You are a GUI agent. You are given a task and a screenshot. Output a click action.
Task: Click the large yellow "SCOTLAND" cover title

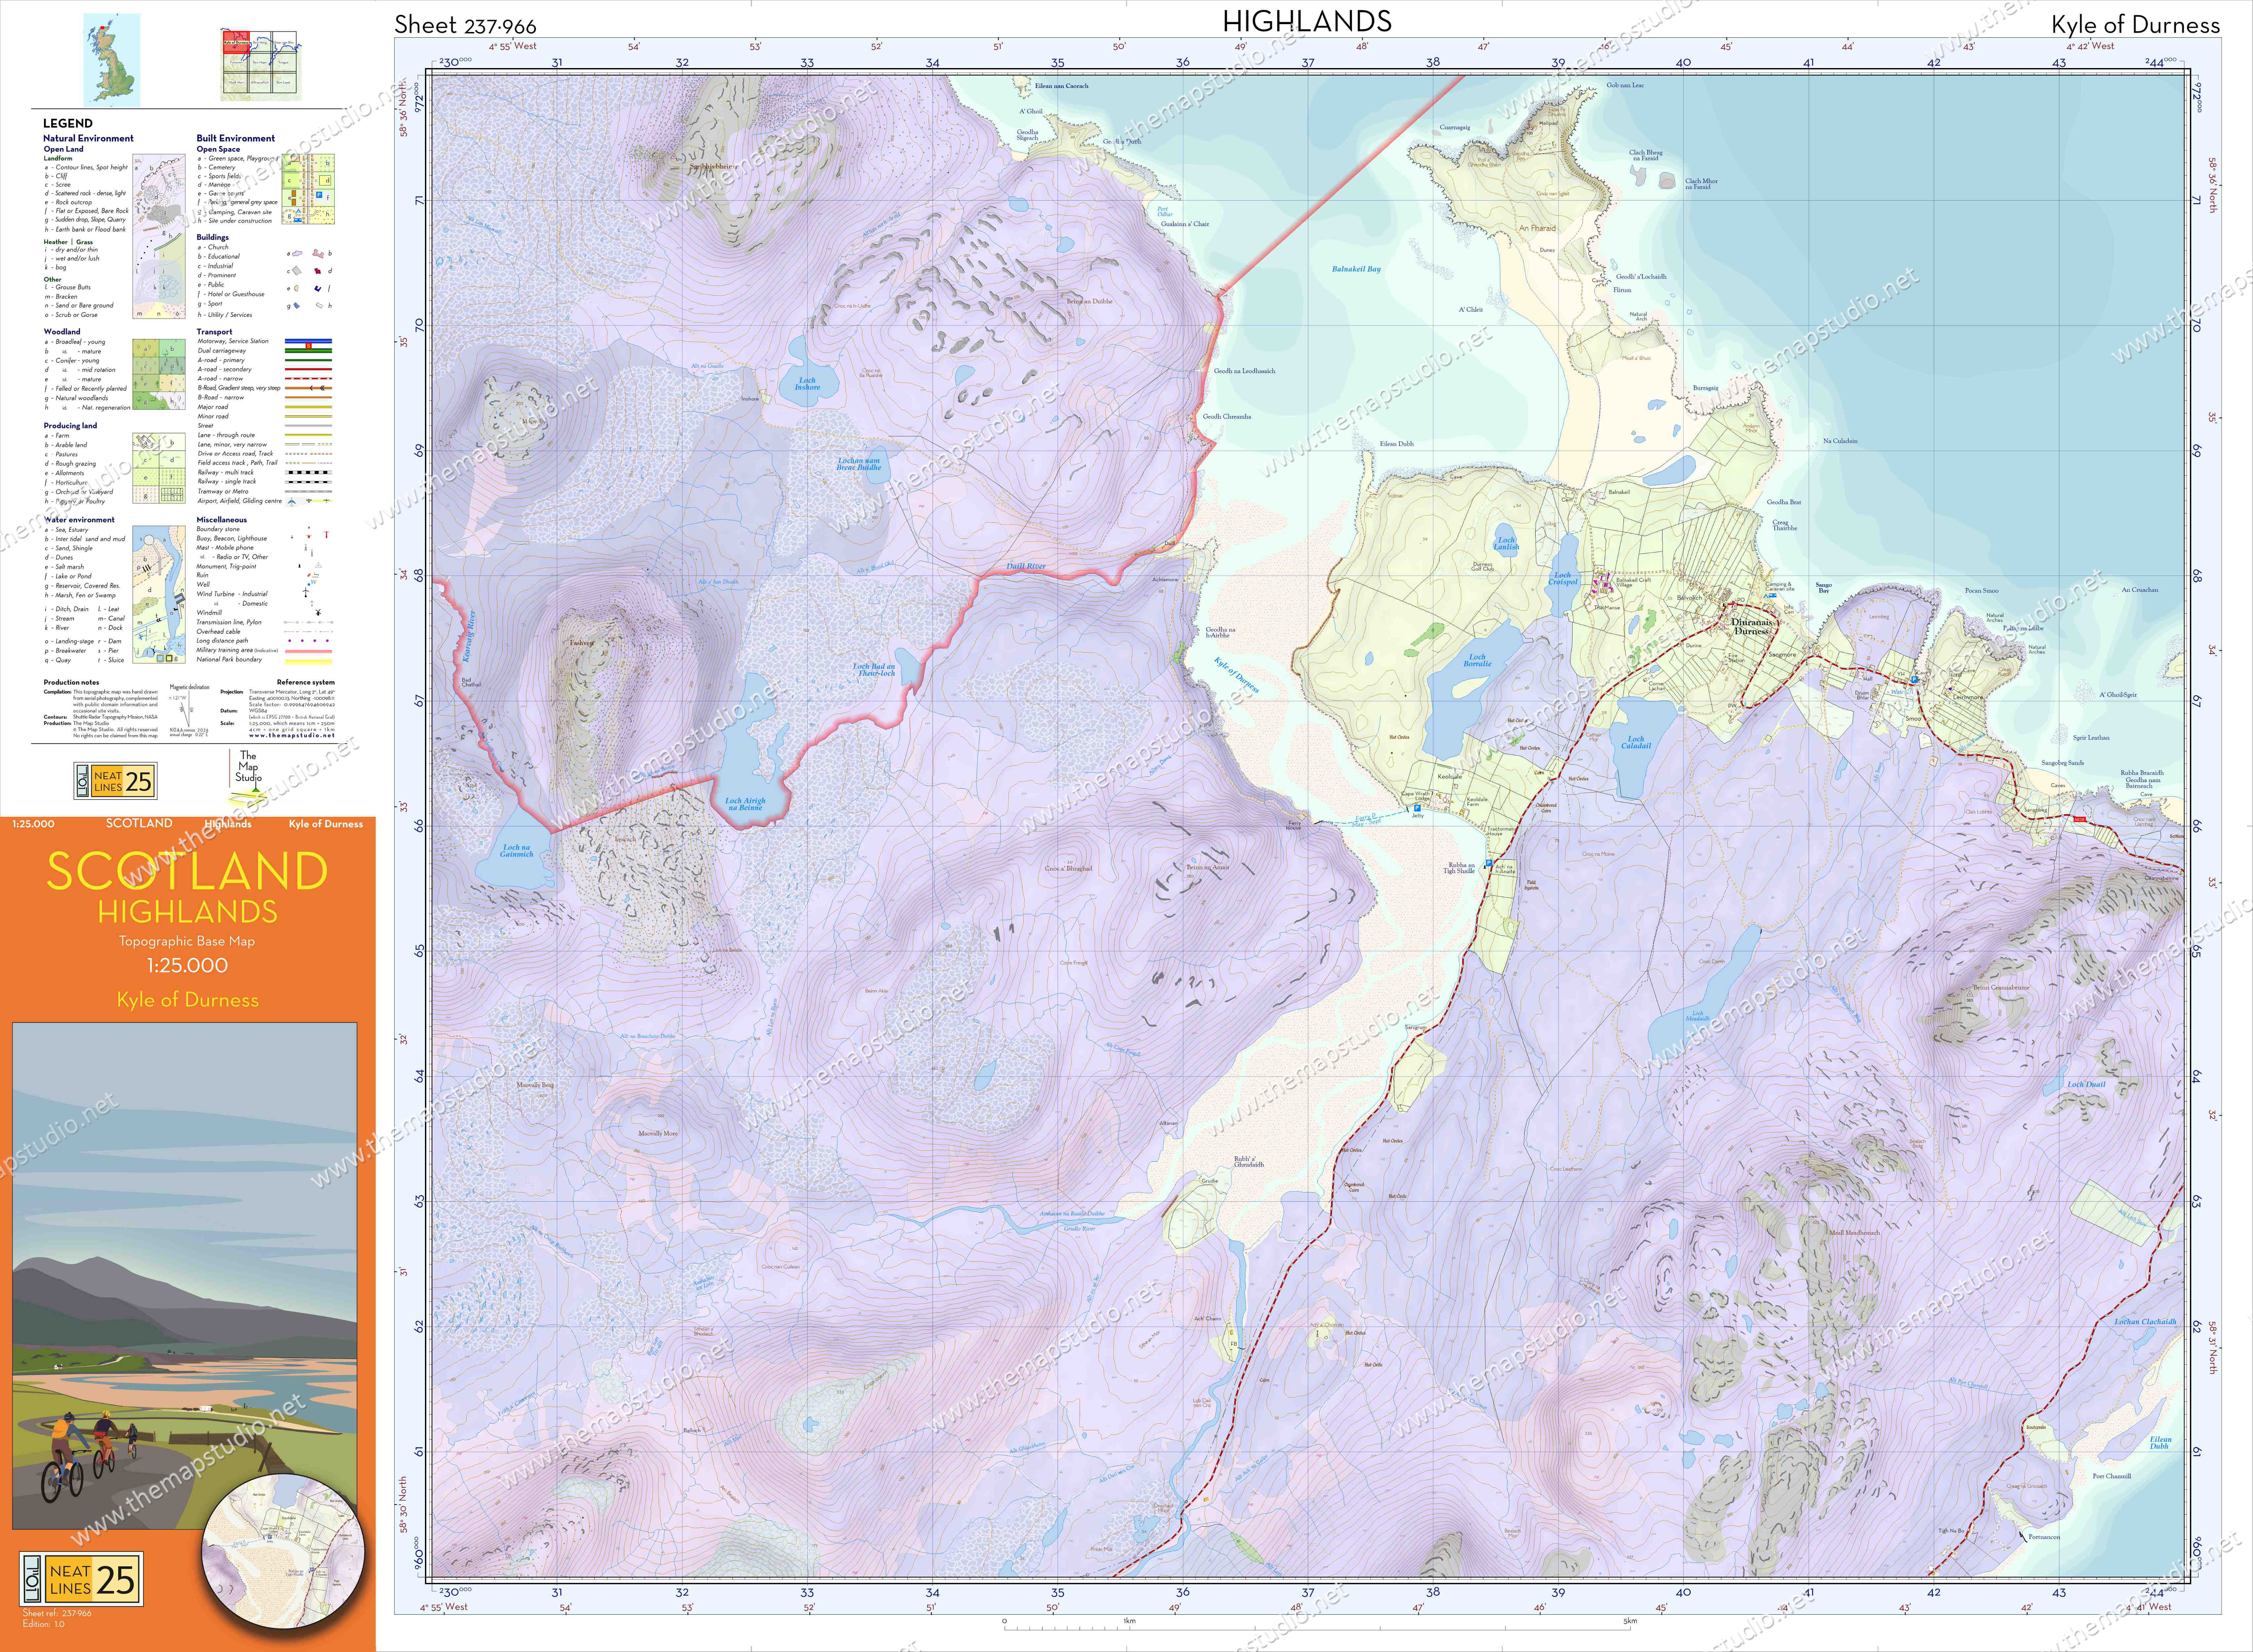187,871
